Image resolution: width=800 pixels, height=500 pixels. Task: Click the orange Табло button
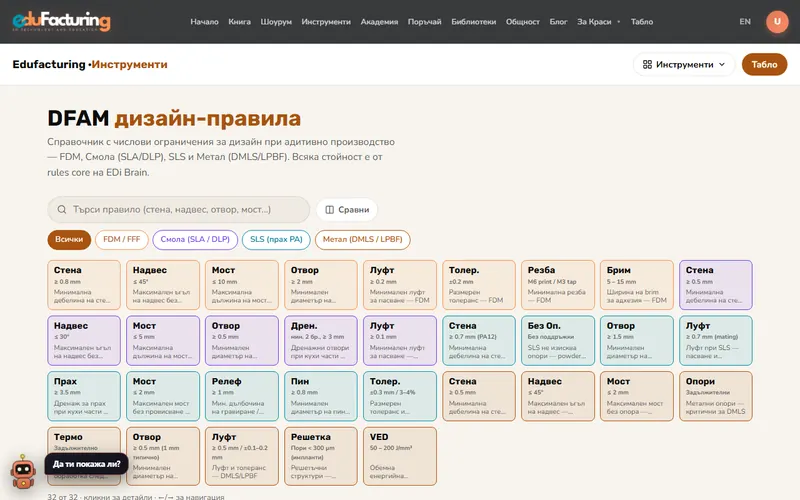click(x=764, y=64)
